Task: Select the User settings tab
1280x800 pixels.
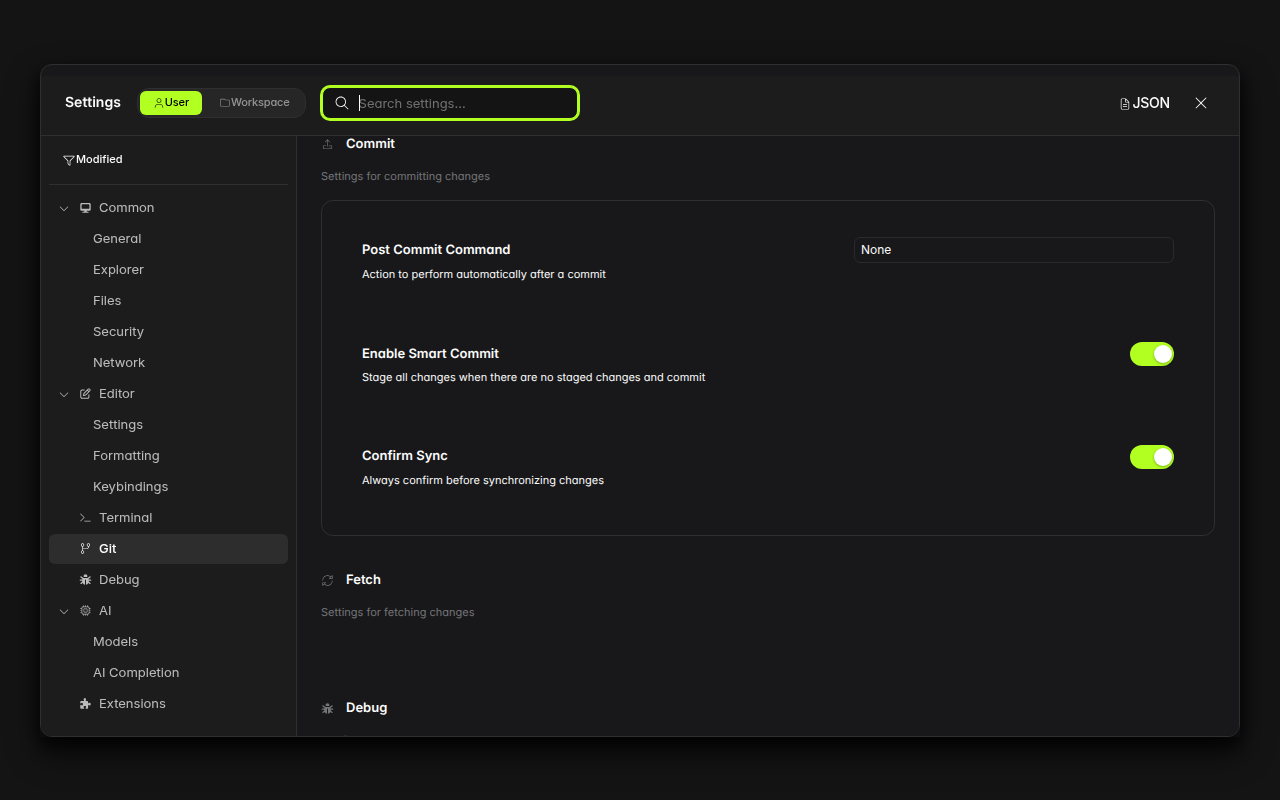Action: pyautogui.click(x=170, y=102)
